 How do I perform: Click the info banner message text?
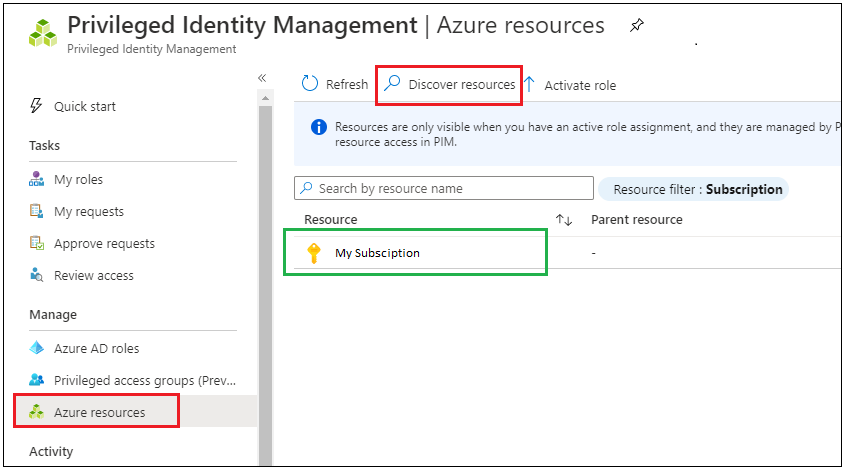tap(587, 134)
